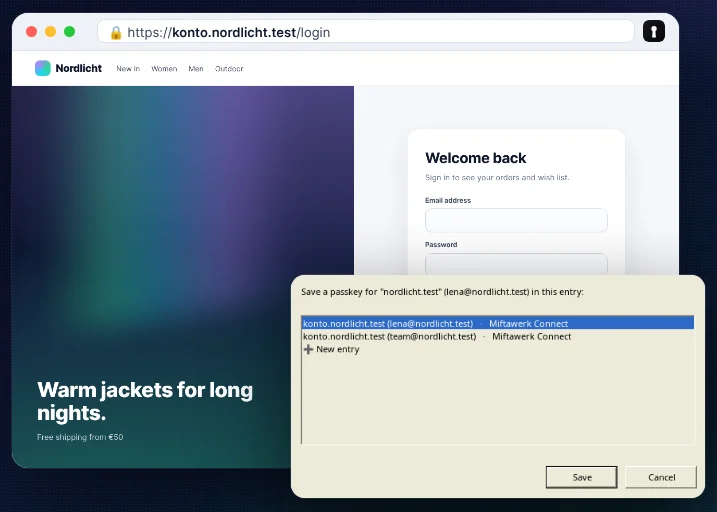Image resolution: width=717 pixels, height=512 pixels.
Task: Open the Outdoor category
Action: pyautogui.click(x=229, y=69)
